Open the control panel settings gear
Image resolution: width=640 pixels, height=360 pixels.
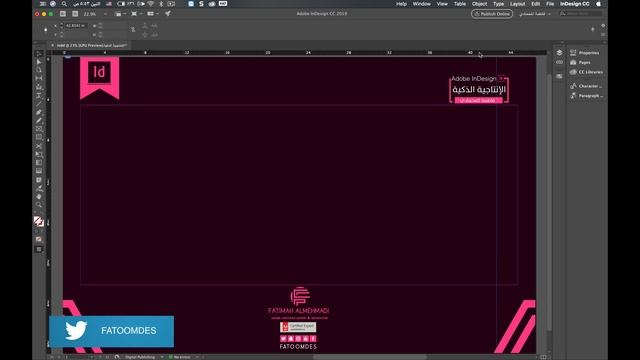click(x=603, y=26)
